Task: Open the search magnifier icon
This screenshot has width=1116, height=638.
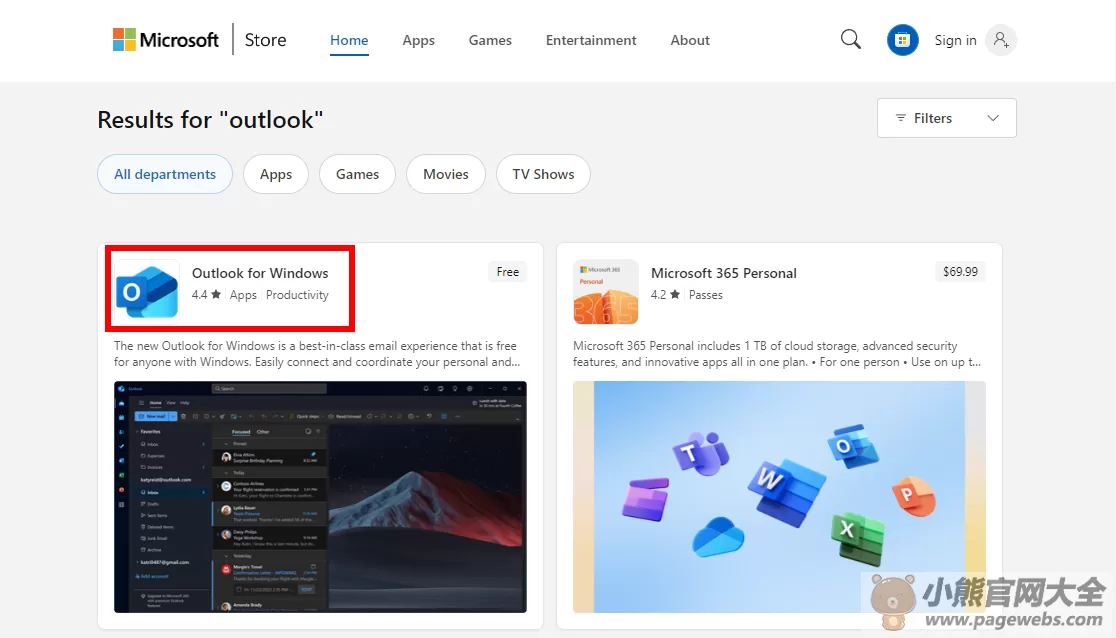Action: 851,39
